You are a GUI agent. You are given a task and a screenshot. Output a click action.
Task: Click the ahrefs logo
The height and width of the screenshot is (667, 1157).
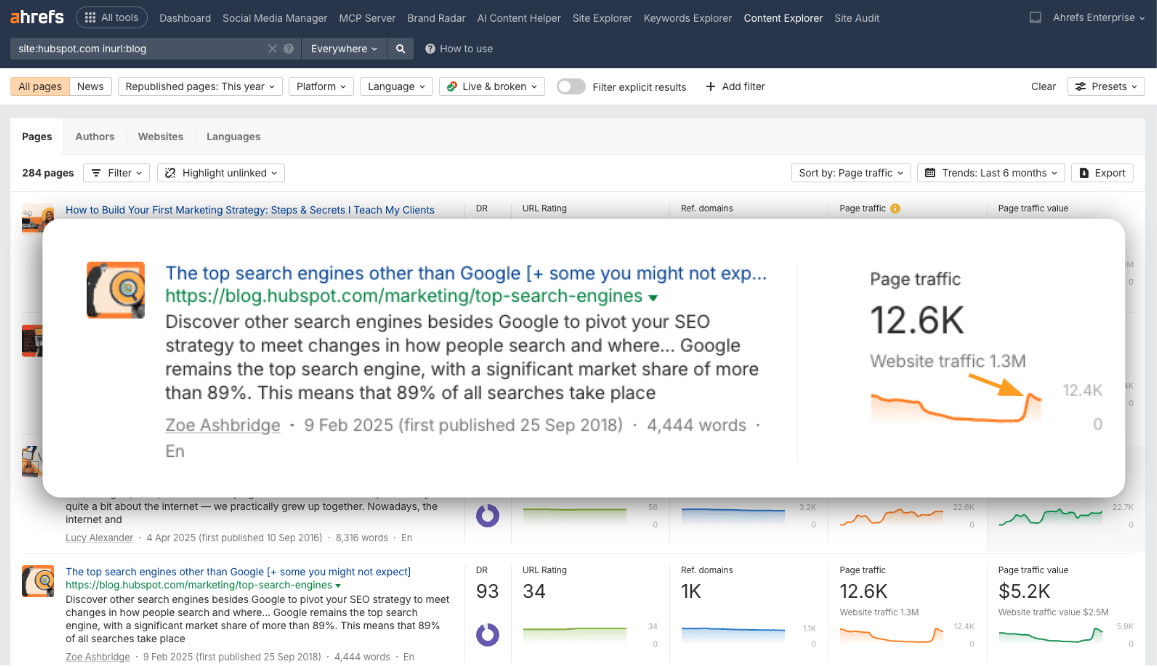(36, 16)
